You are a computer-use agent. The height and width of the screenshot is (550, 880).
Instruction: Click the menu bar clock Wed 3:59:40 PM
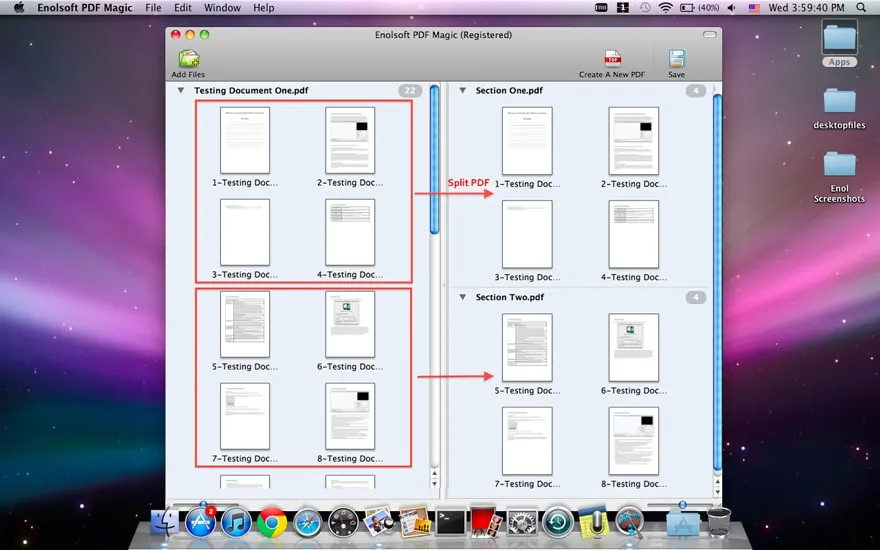[806, 8]
